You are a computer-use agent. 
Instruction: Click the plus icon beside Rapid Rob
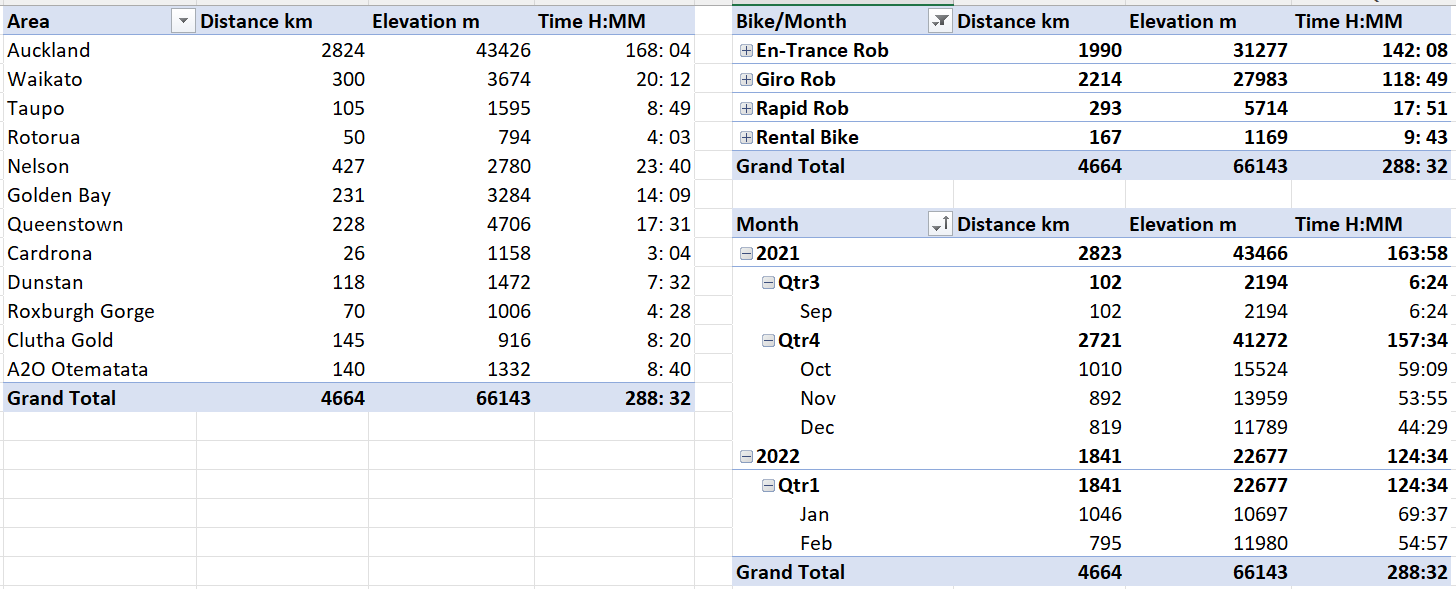746,109
